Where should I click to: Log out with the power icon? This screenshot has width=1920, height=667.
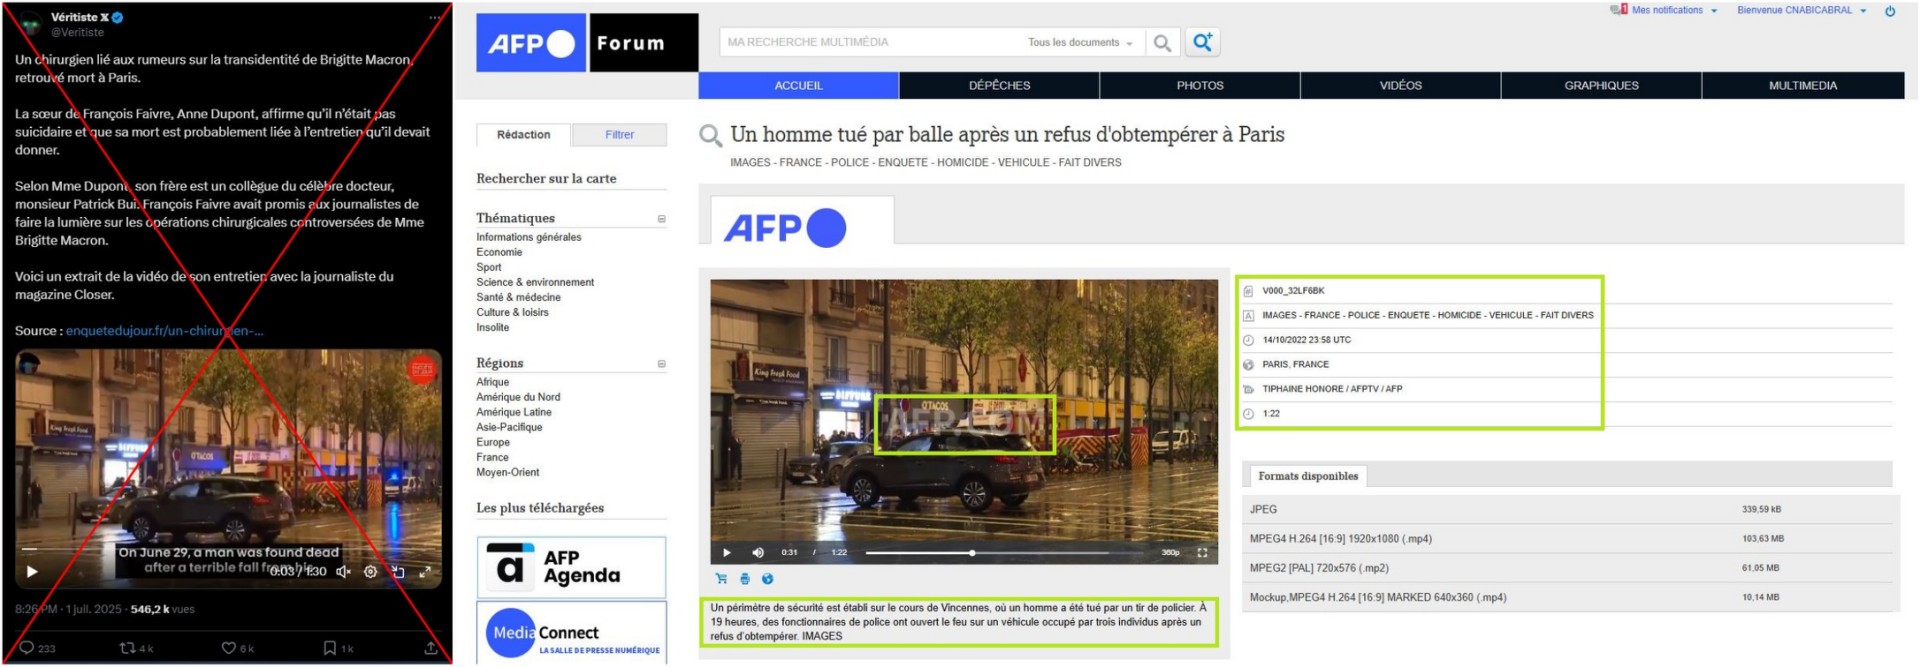click(1890, 11)
